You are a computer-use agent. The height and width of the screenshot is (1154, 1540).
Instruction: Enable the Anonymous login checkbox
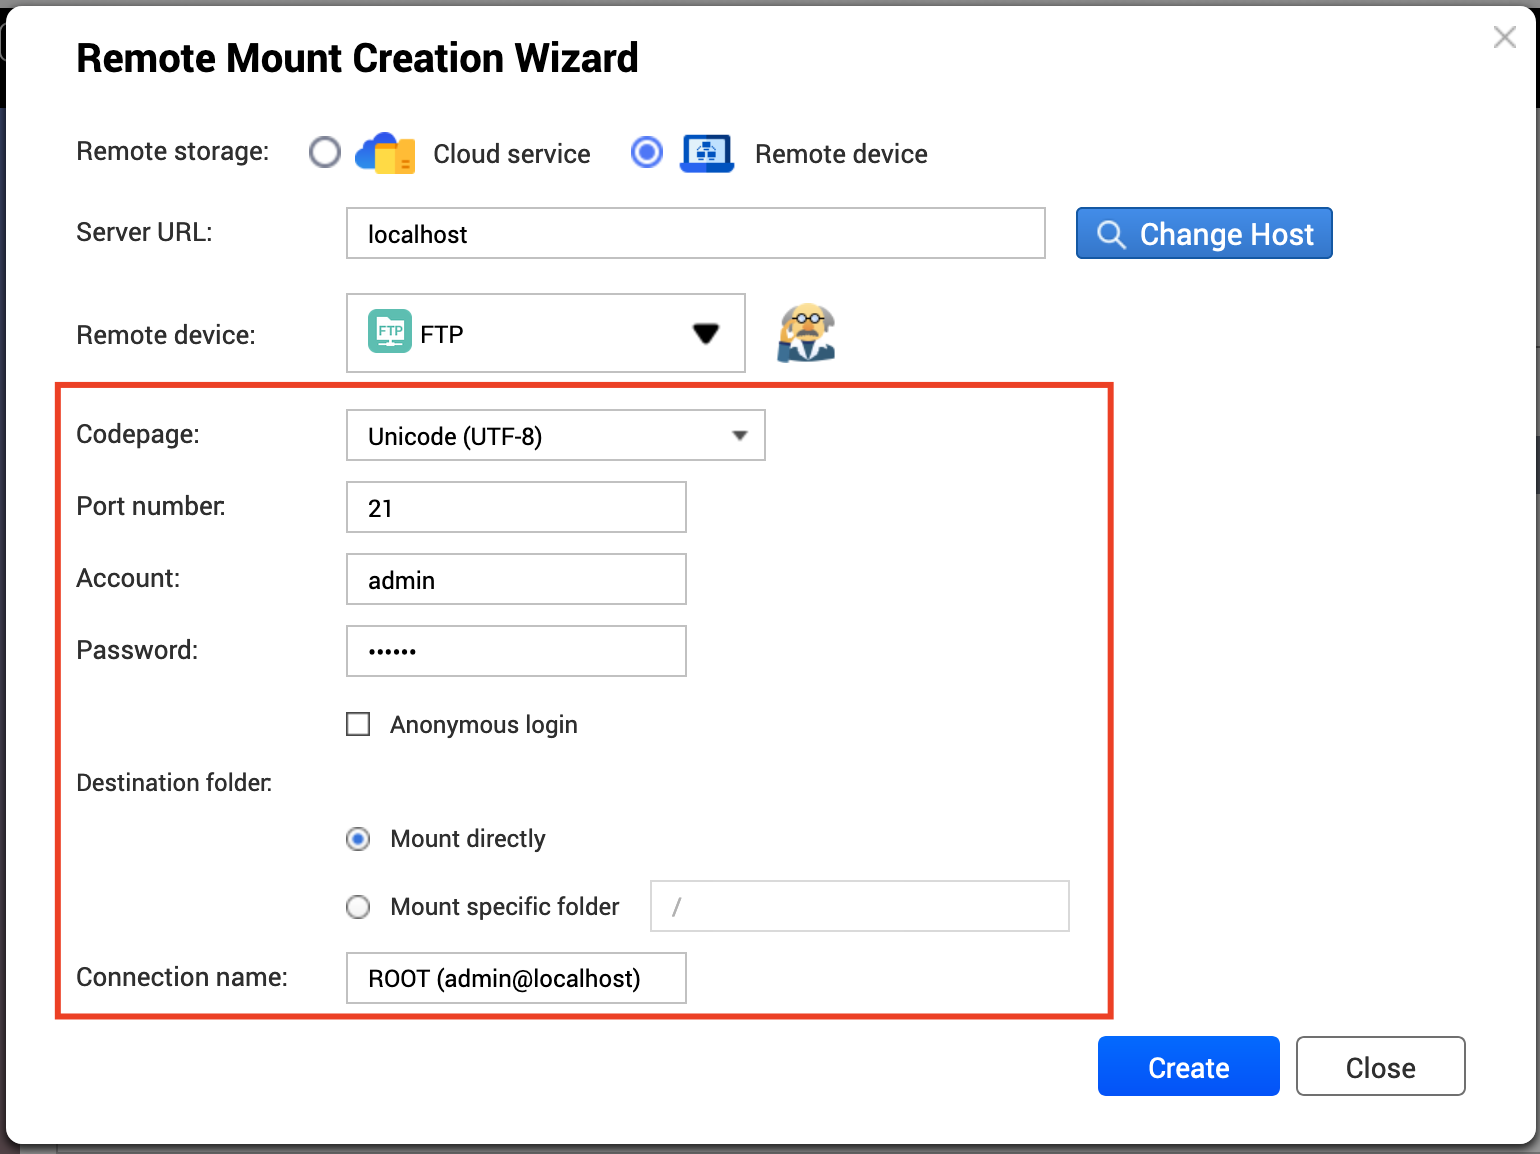click(x=358, y=724)
